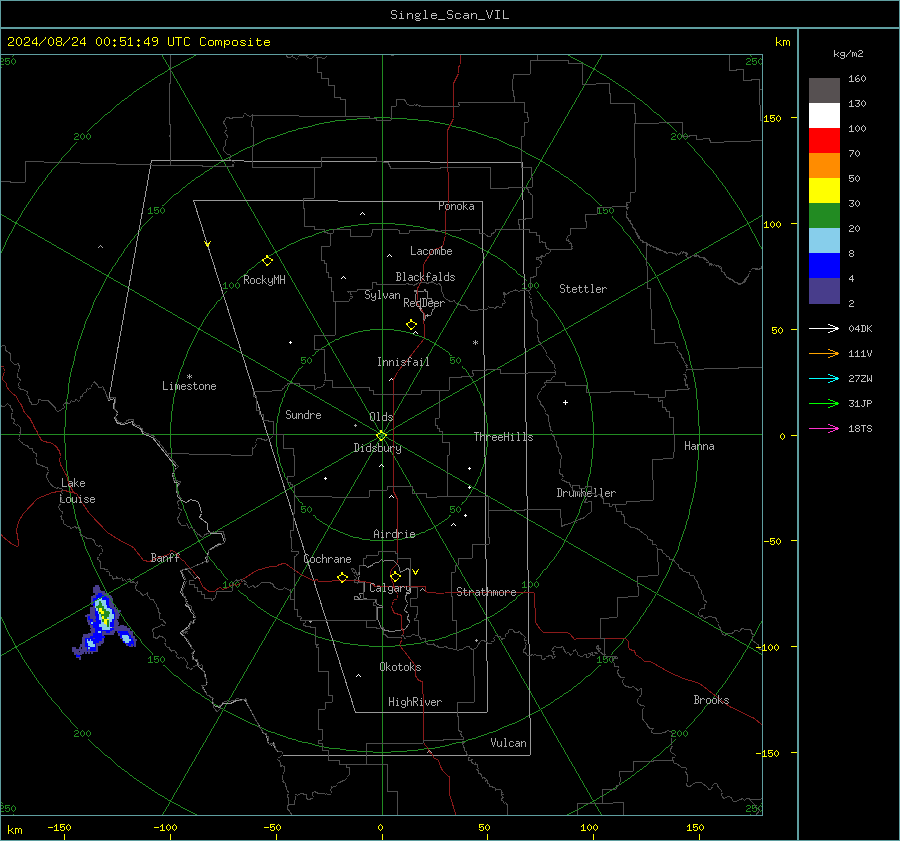Click the cyan 27ZW arrow icon
Screen dimensions: 900x841
pos(824,378)
